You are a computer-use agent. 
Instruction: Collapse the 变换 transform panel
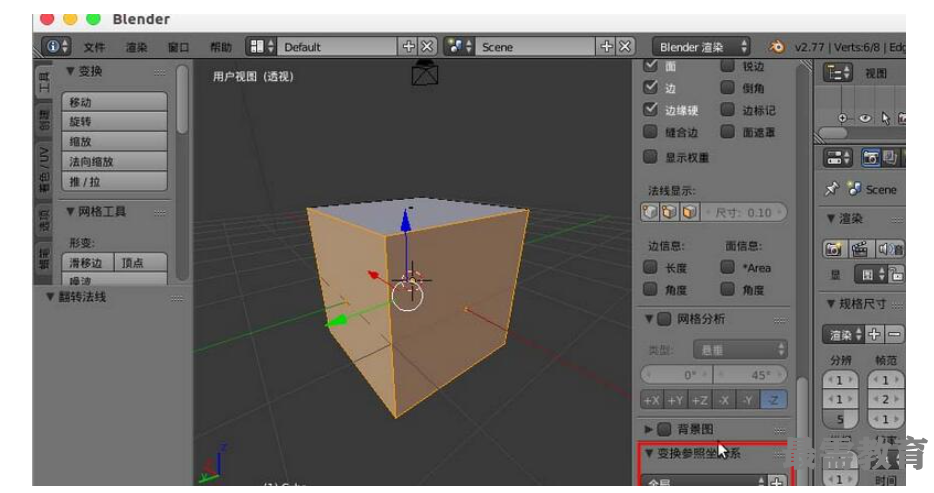tap(70, 71)
